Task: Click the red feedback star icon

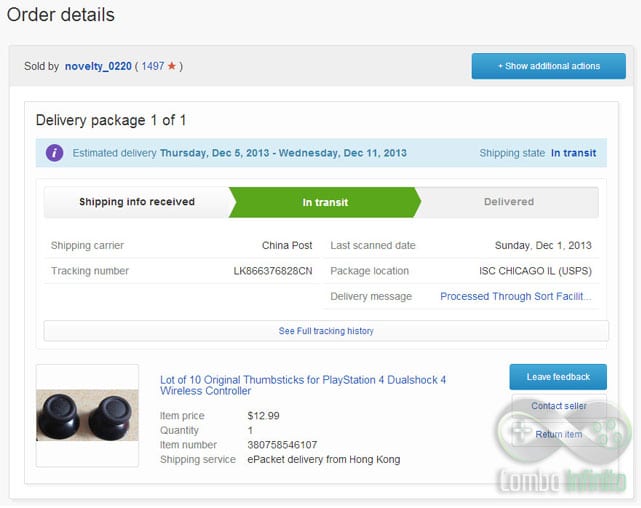Action: pyautogui.click(x=172, y=66)
